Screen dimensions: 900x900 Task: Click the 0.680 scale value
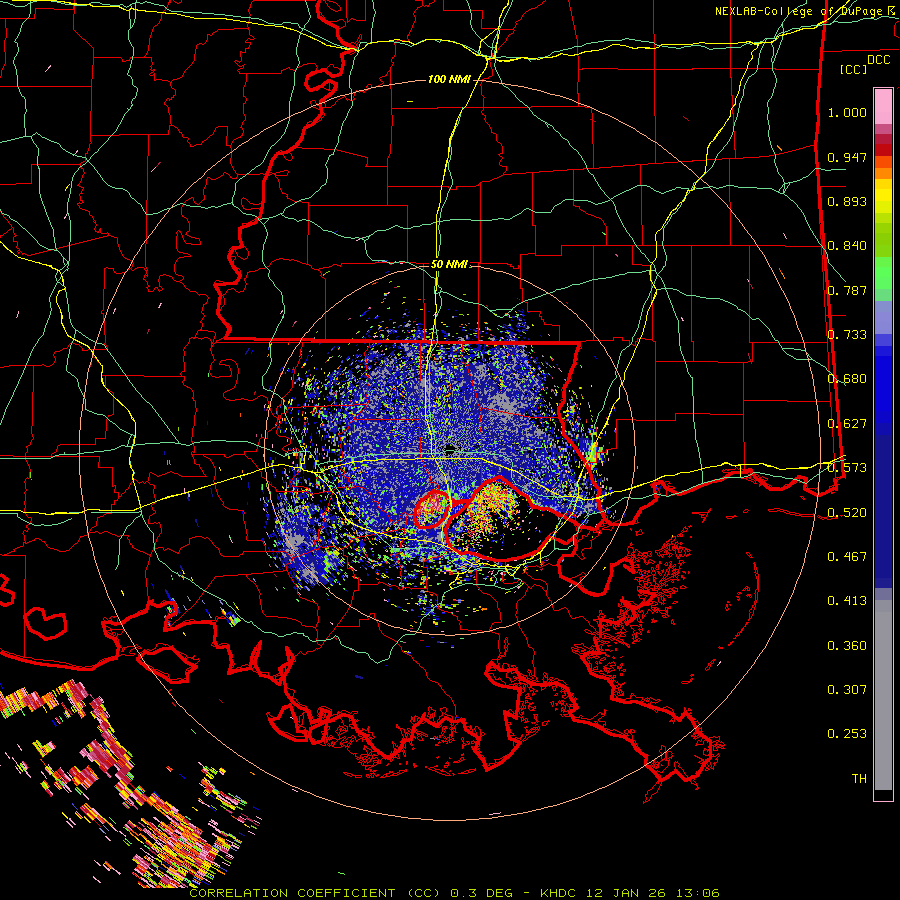coord(847,379)
